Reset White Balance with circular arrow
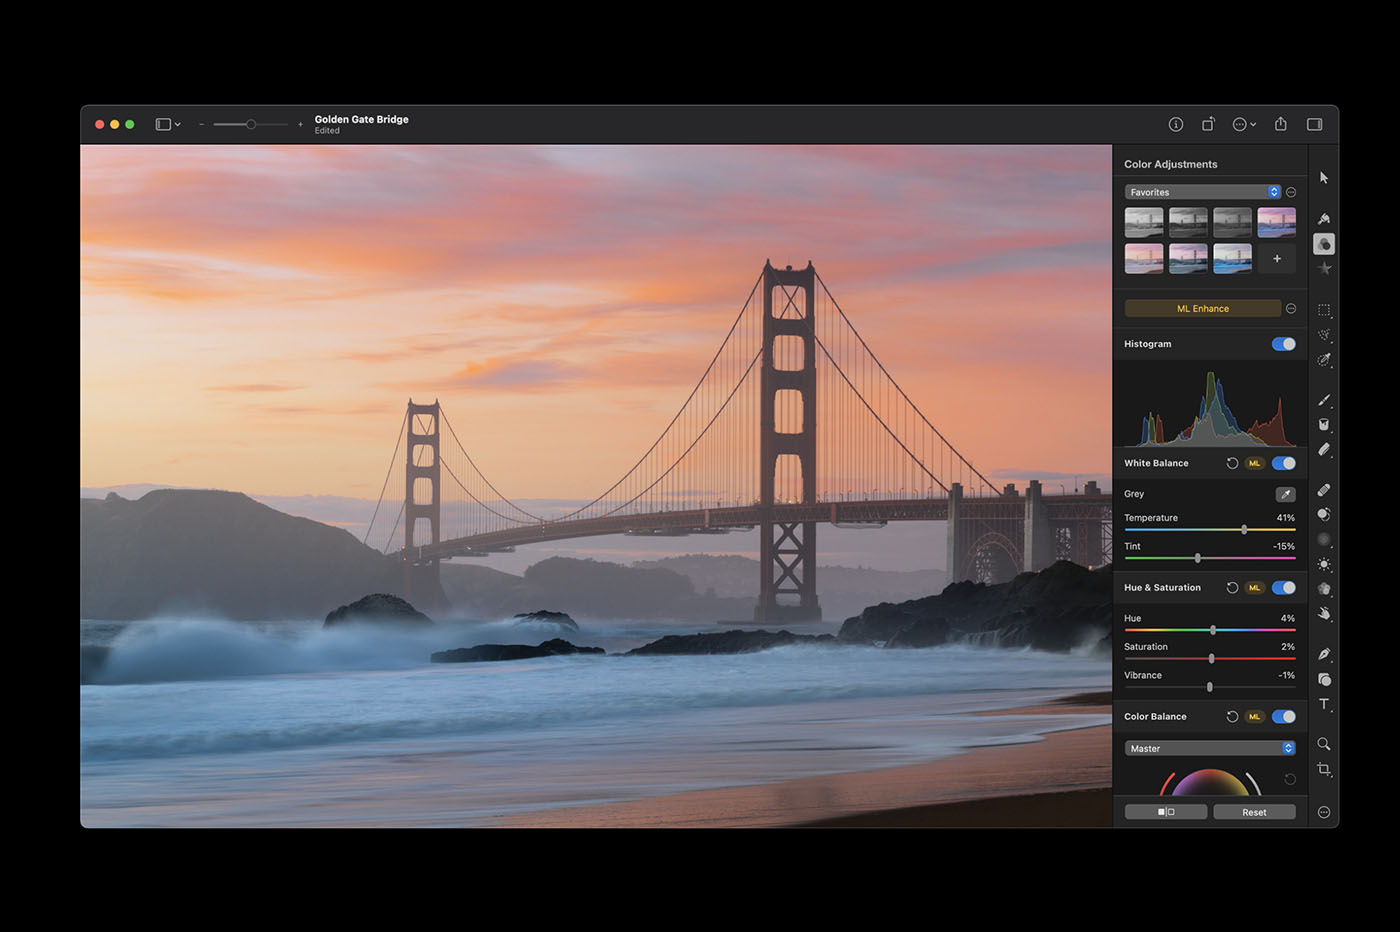This screenshot has width=1400, height=932. 1232,463
